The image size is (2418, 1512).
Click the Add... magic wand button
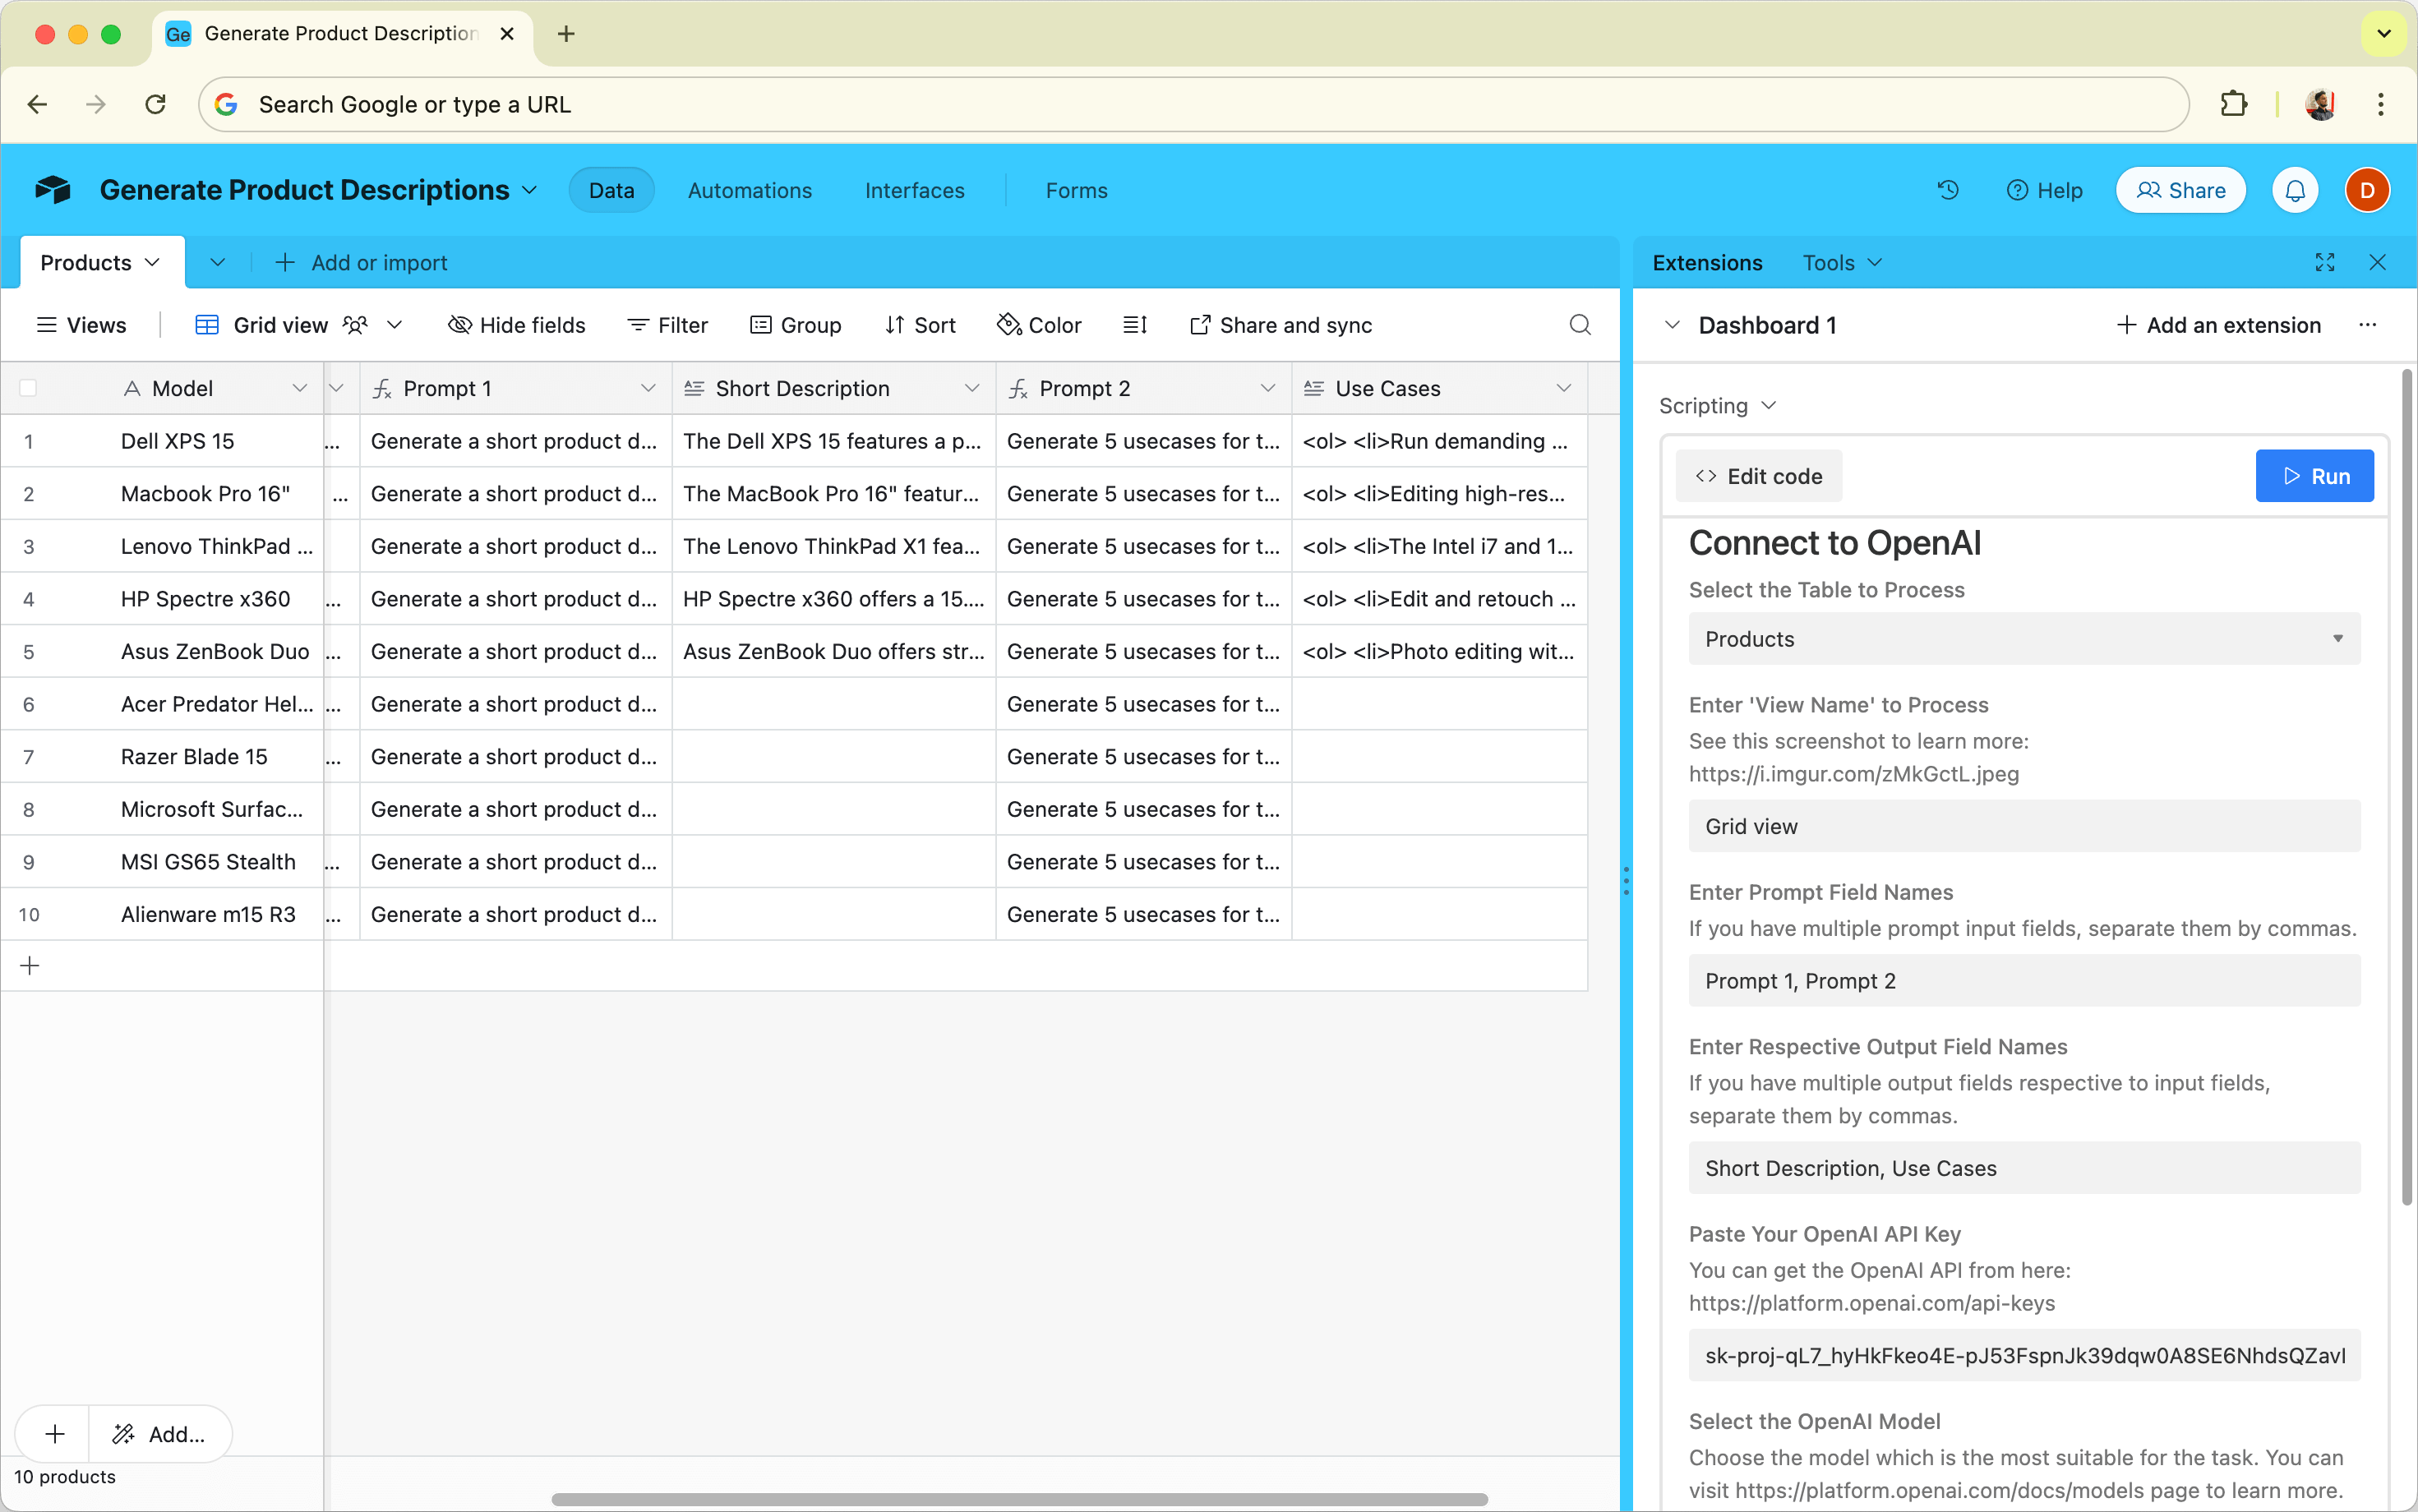tap(160, 1434)
